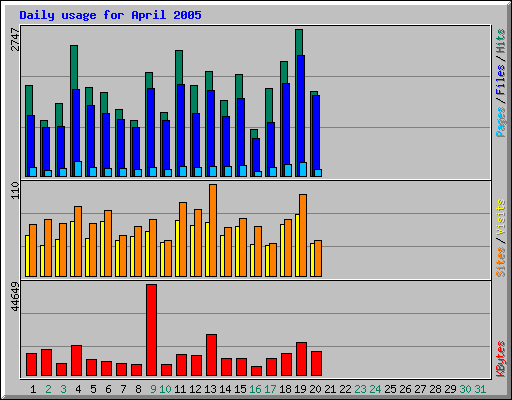Click day 6 on the x-axis
Viewport: 512px width, 400px height.
coord(108,389)
